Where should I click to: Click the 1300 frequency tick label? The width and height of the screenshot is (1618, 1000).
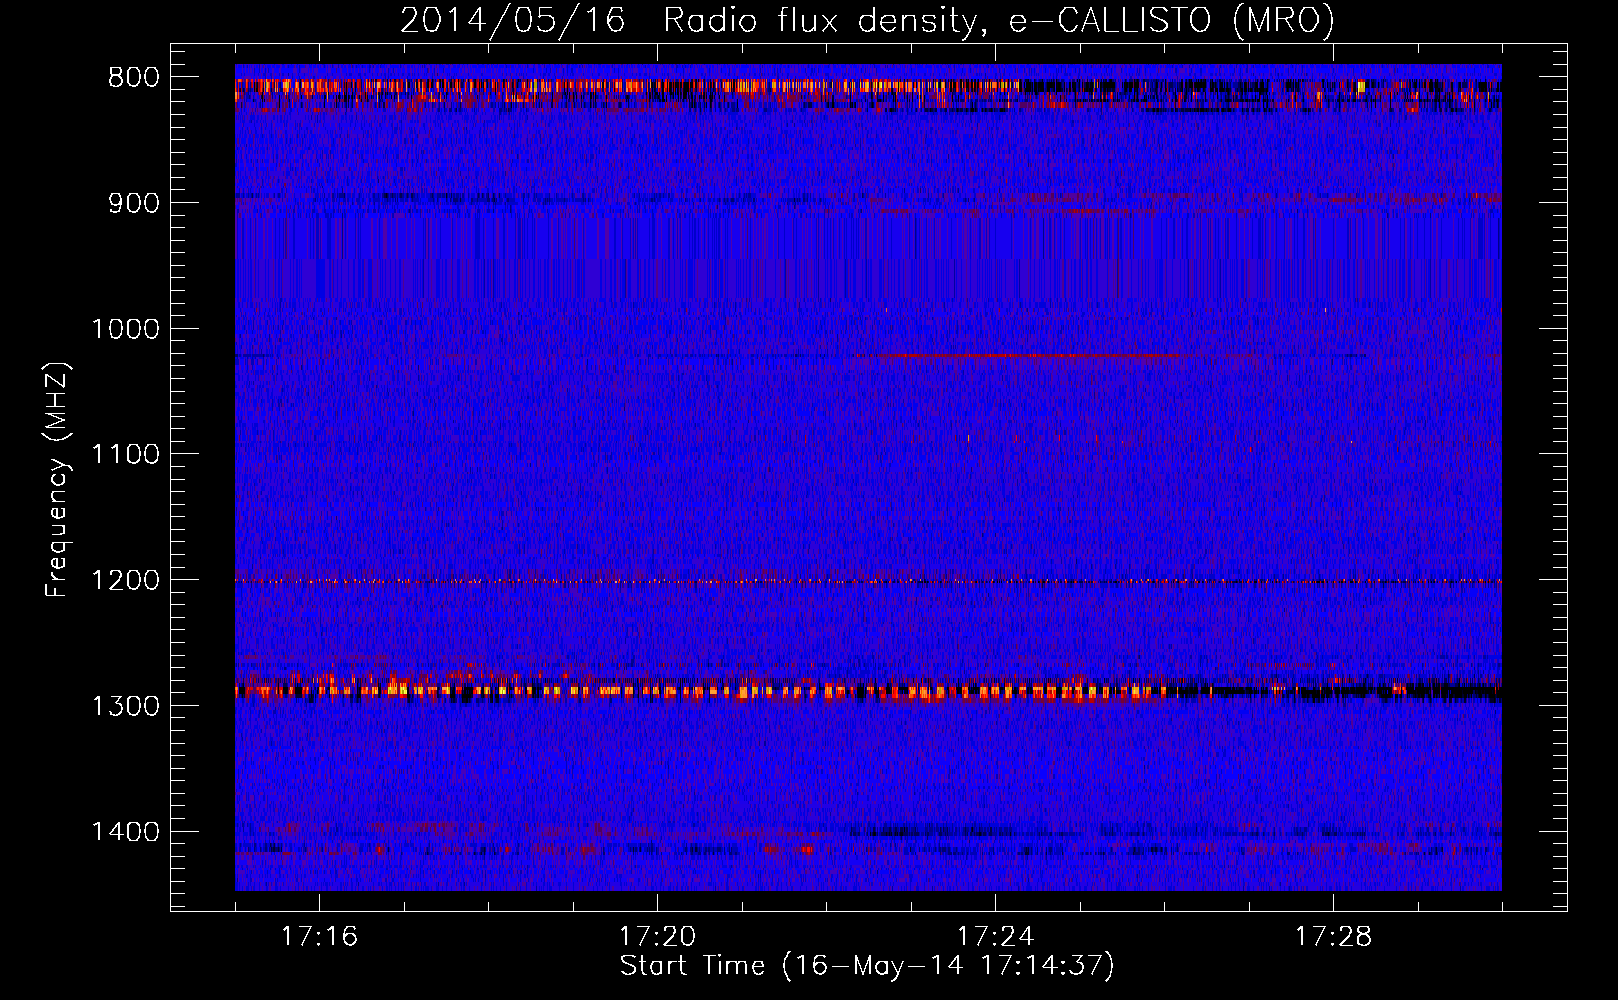[x=125, y=706]
